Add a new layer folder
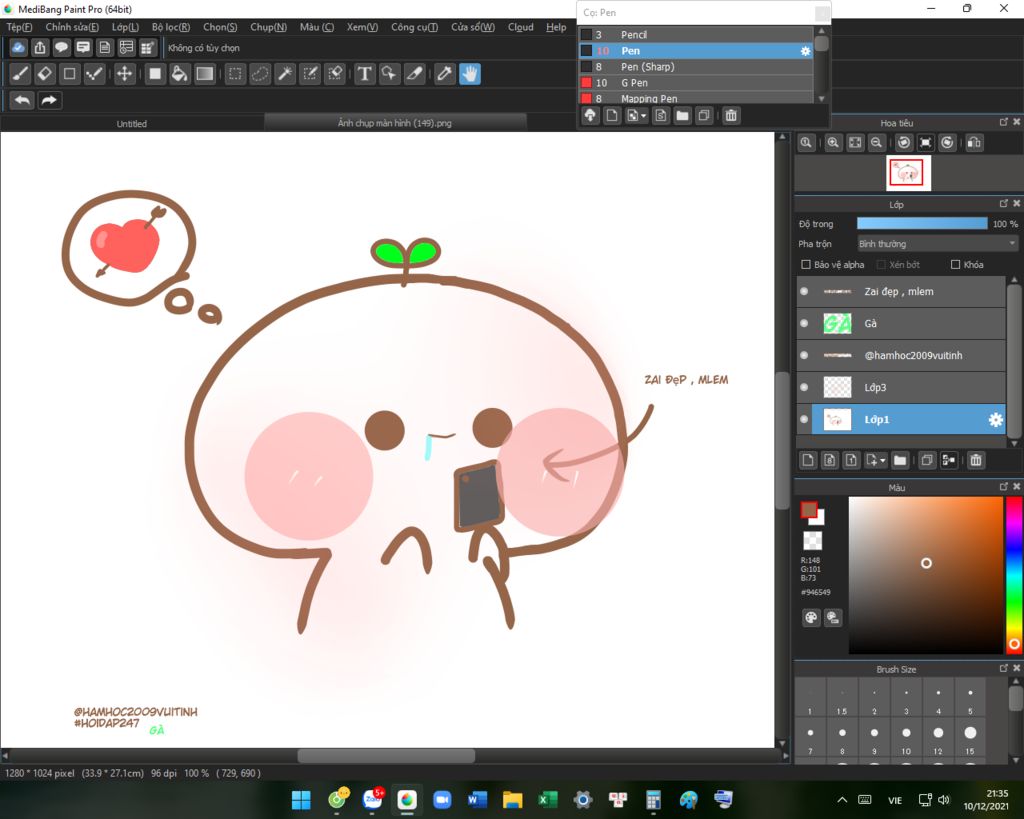 click(900, 460)
